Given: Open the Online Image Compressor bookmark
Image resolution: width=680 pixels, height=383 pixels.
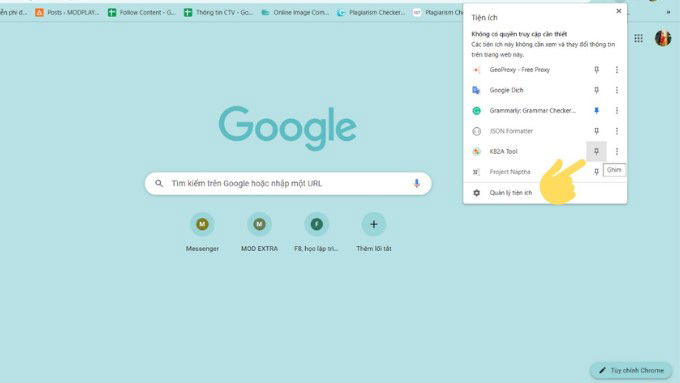Looking at the screenshot, I should point(295,13).
